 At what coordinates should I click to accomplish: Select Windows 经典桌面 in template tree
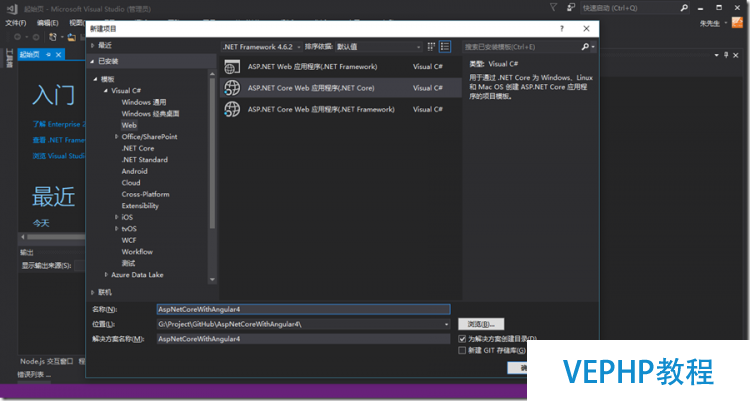pyautogui.click(x=150, y=114)
